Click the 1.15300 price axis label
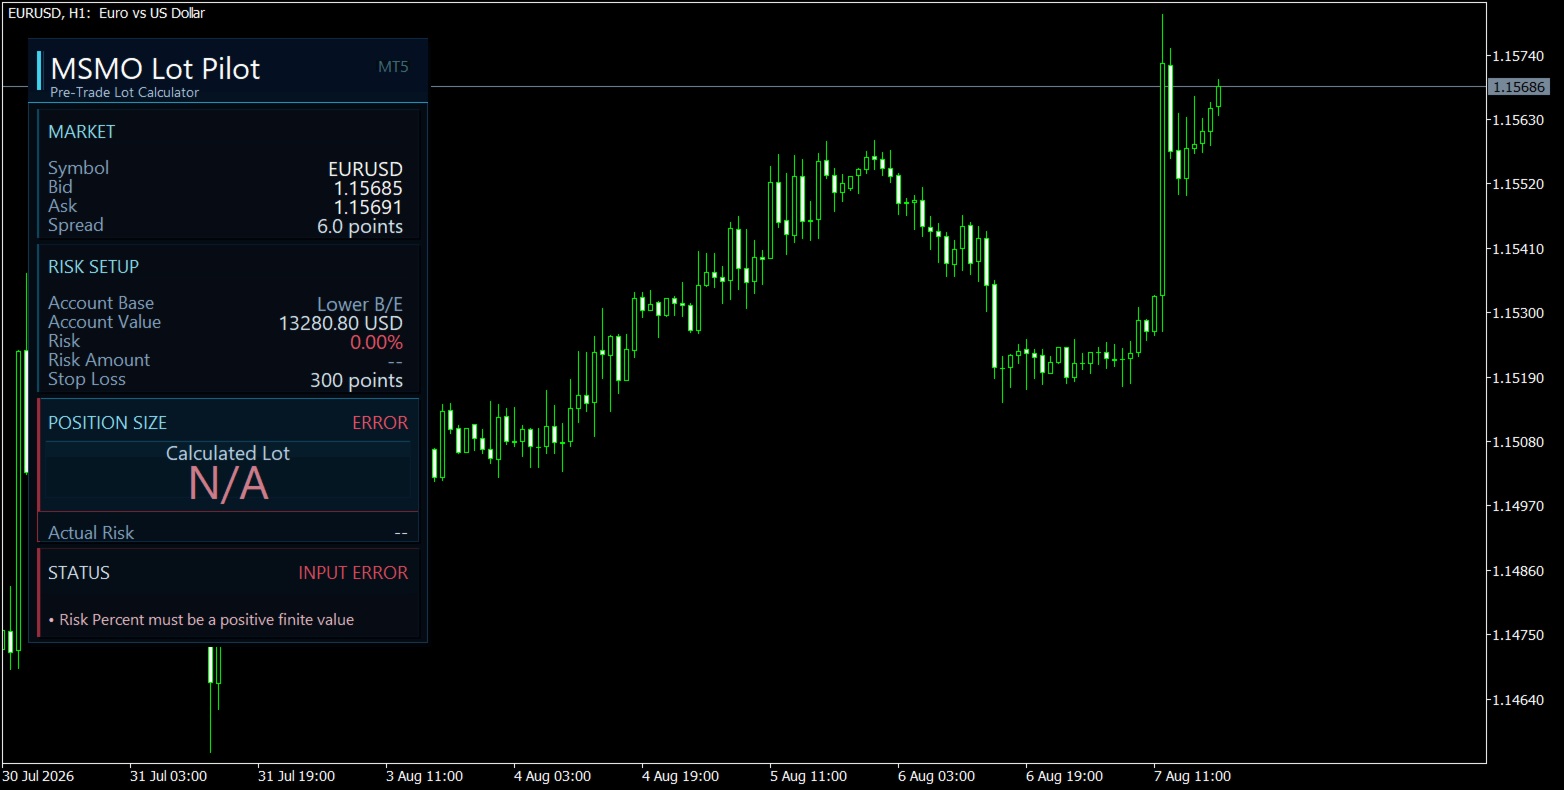Image resolution: width=1564 pixels, height=790 pixels. 1518,313
